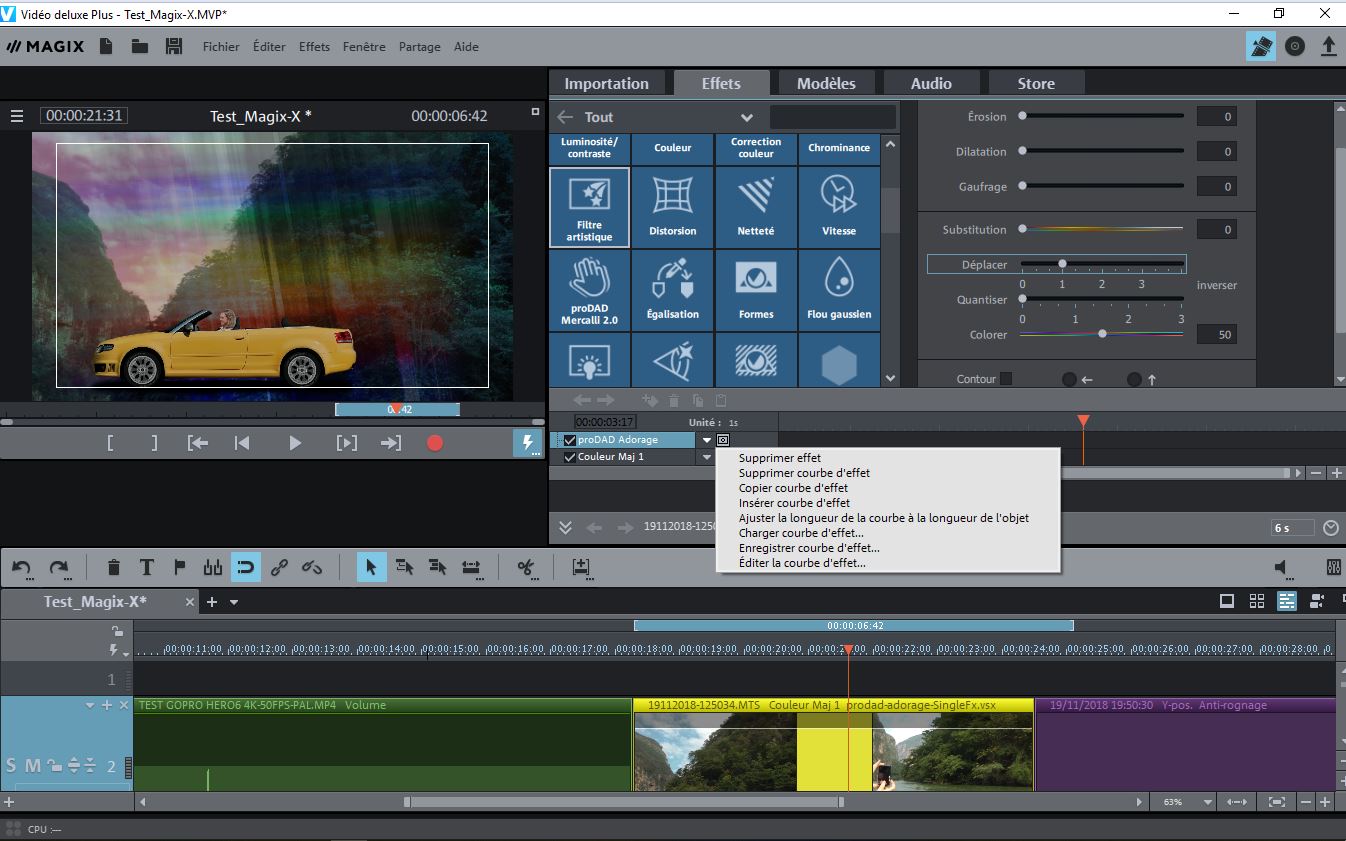Switch to the Importation tab
This screenshot has width=1346, height=841.
[606, 83]
